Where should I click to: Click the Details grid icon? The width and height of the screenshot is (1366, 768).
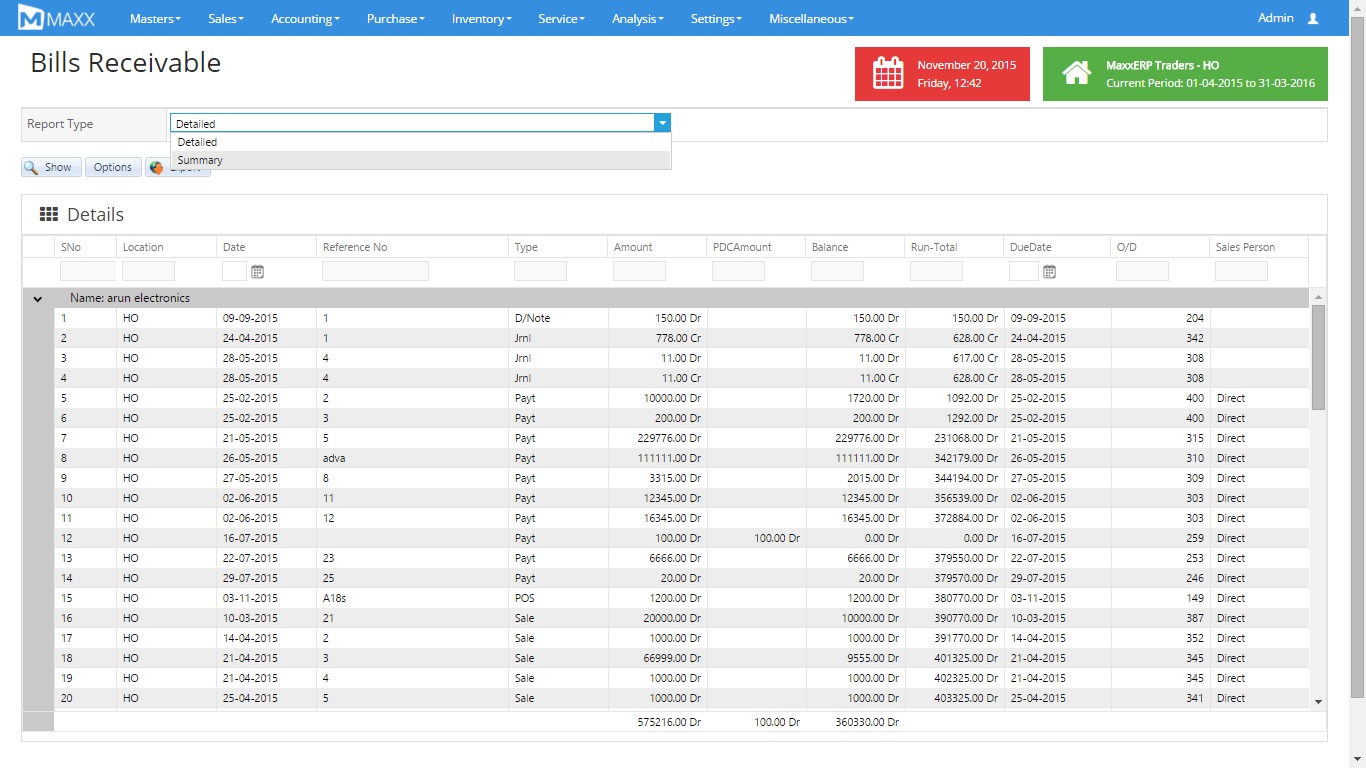click(x=48, y=215)
